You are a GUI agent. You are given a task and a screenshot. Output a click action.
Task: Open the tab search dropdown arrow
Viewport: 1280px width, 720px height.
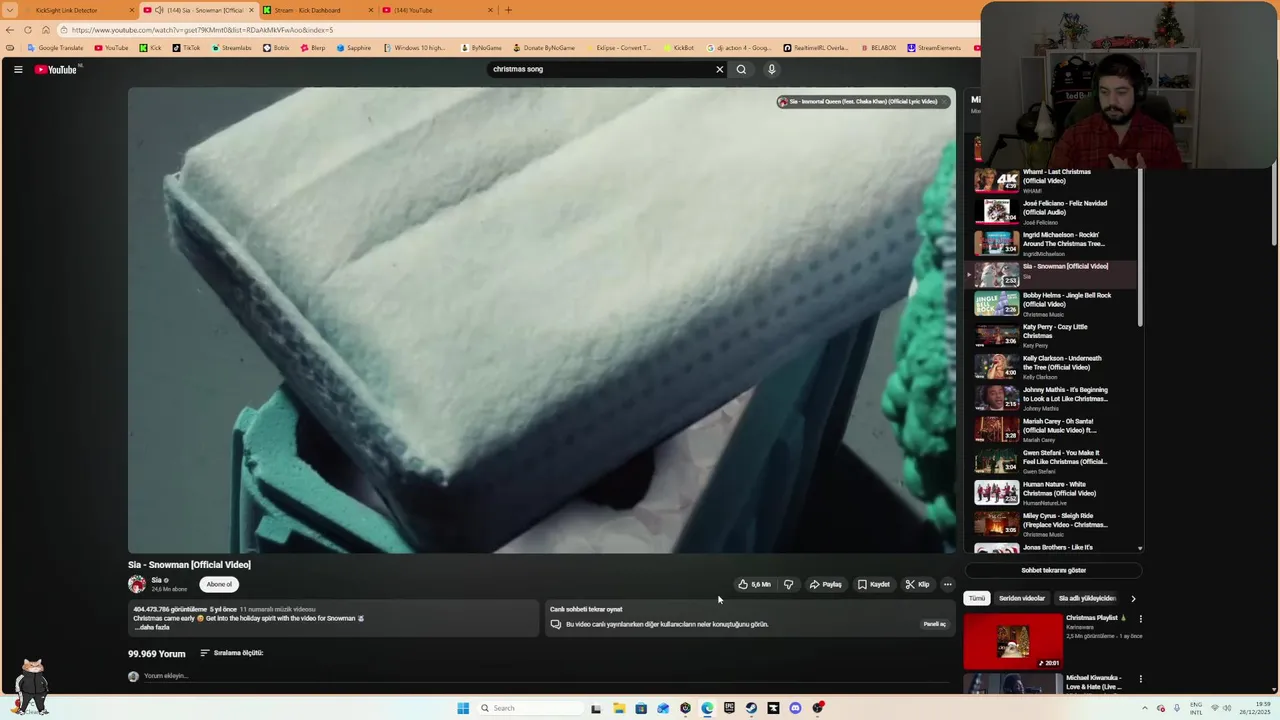(10, 10)
